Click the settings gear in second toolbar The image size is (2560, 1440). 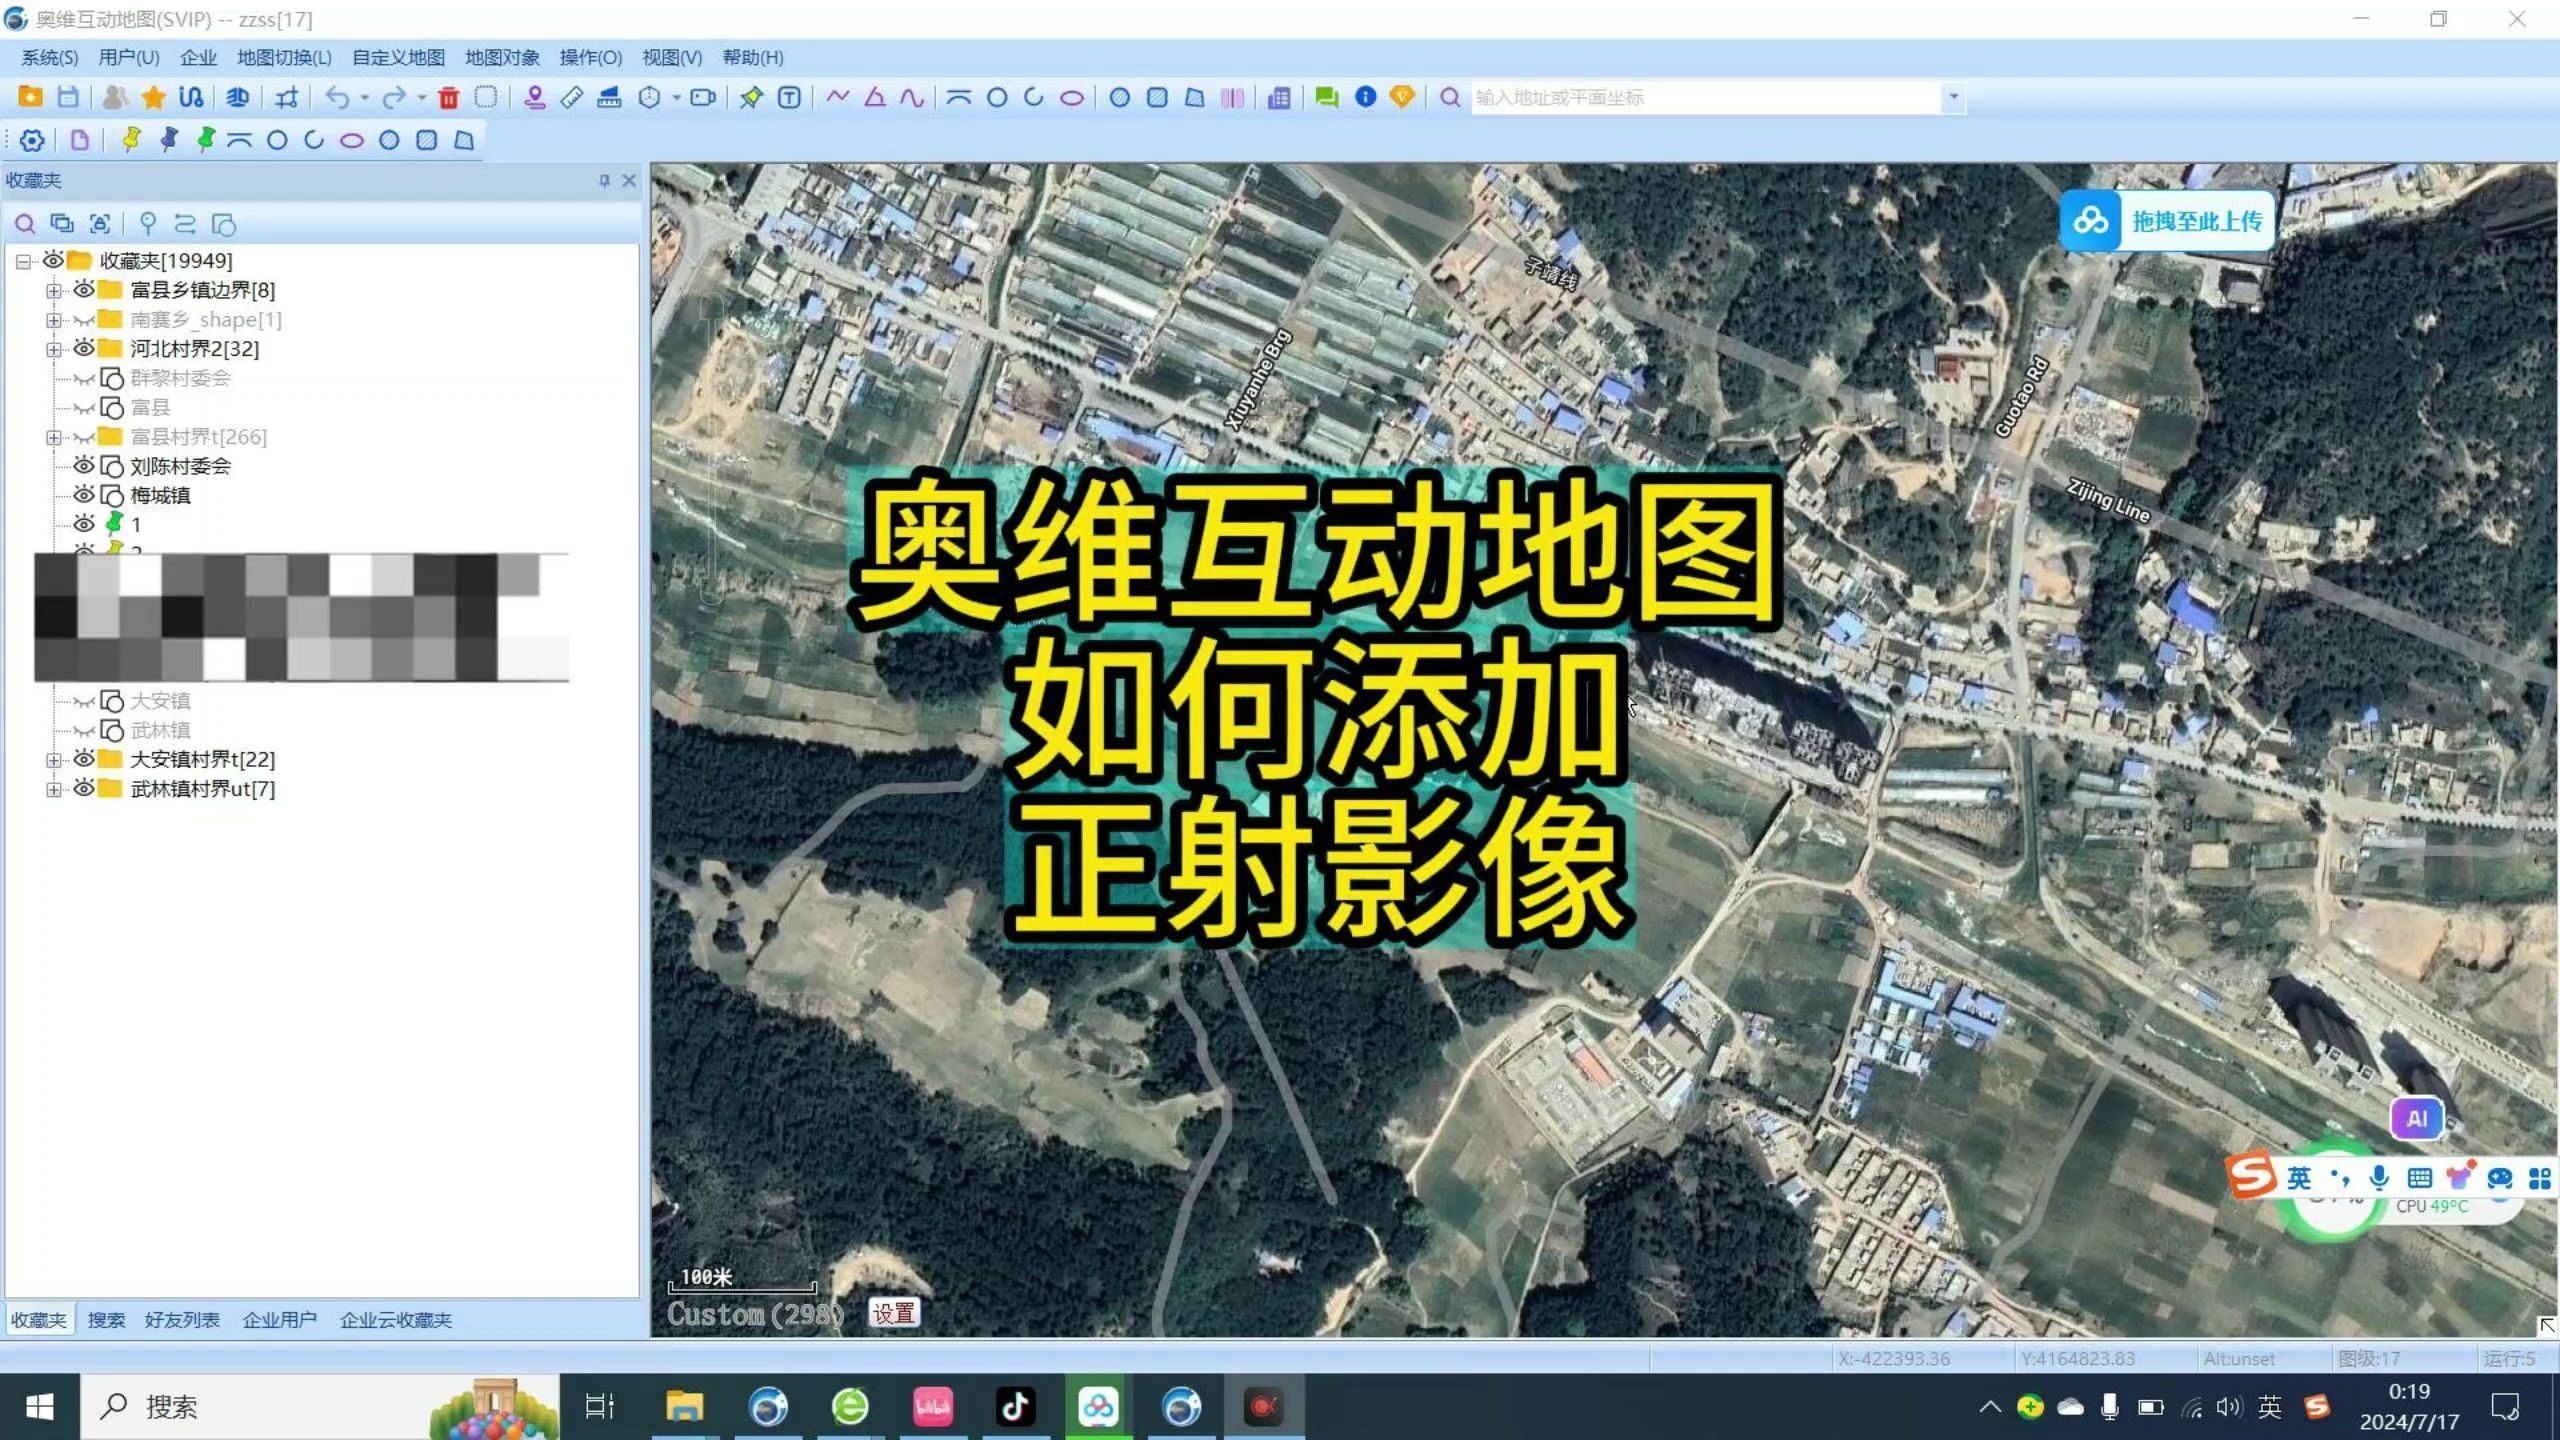tap(32, 140)
